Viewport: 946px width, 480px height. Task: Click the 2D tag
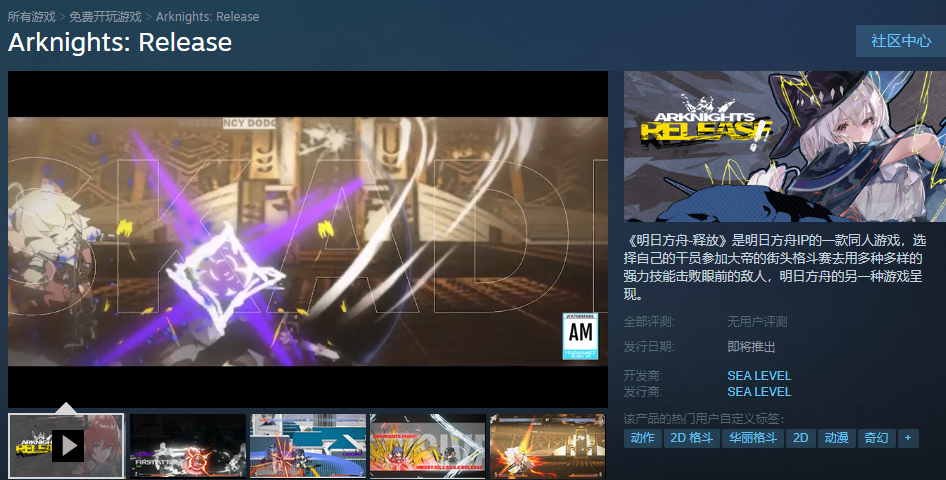pyautogui.click(x=801, y=438)
